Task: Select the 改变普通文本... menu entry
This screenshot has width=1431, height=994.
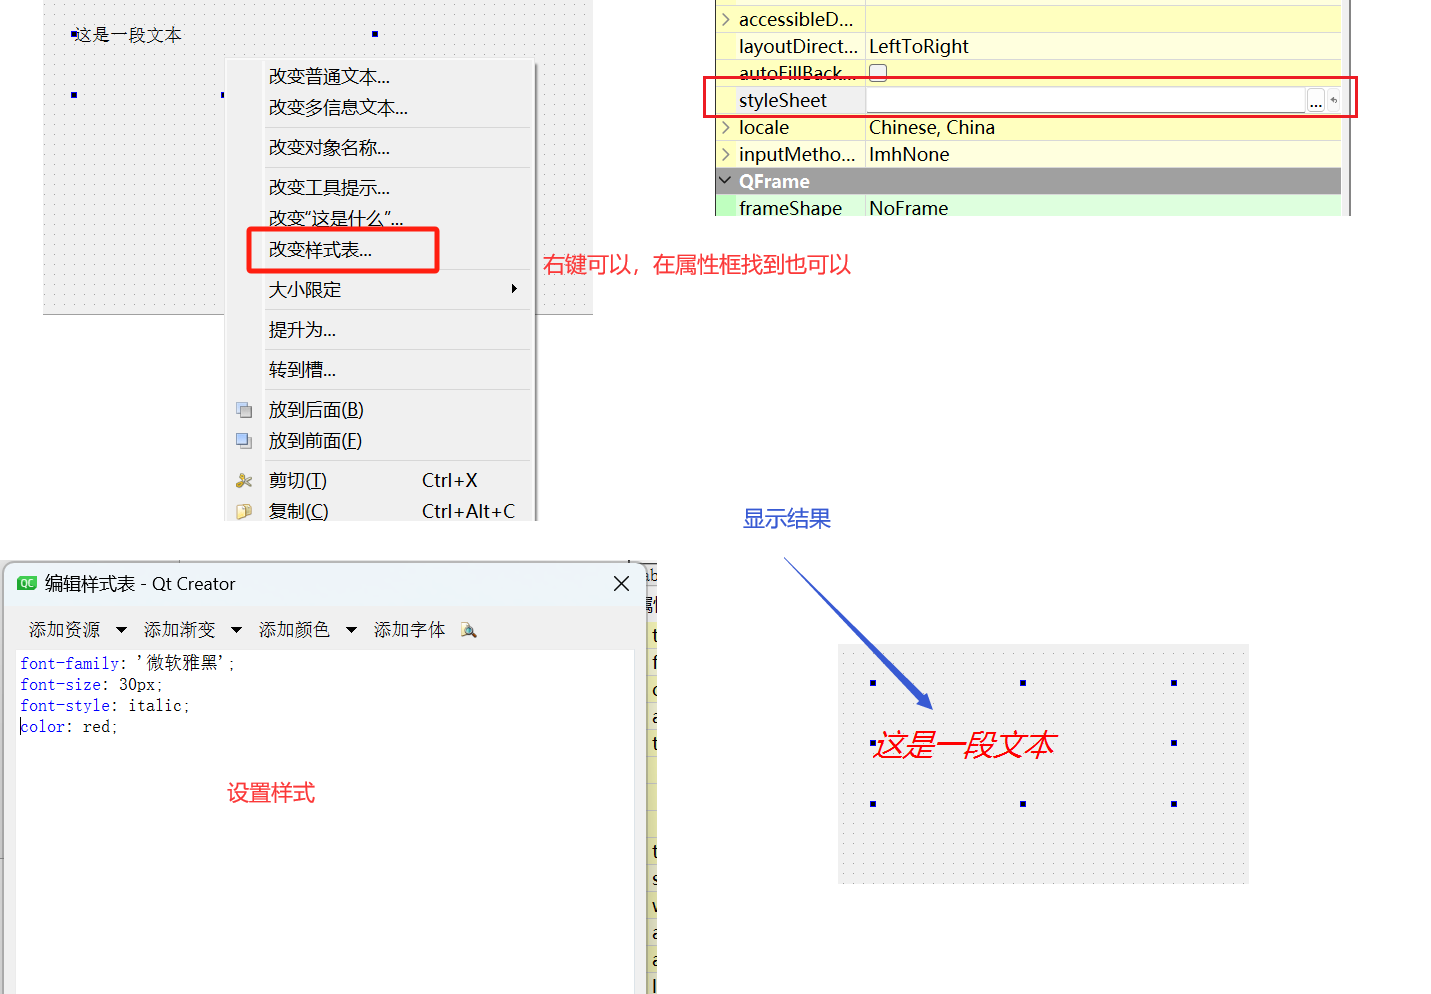Action: point(329,77)
